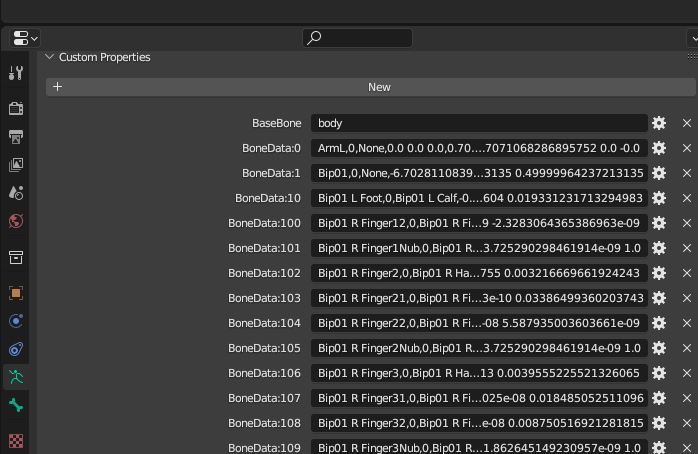This screenshot has width=698, height=454.
Task: Open the Texture properties tab
Action: point(16,441)
